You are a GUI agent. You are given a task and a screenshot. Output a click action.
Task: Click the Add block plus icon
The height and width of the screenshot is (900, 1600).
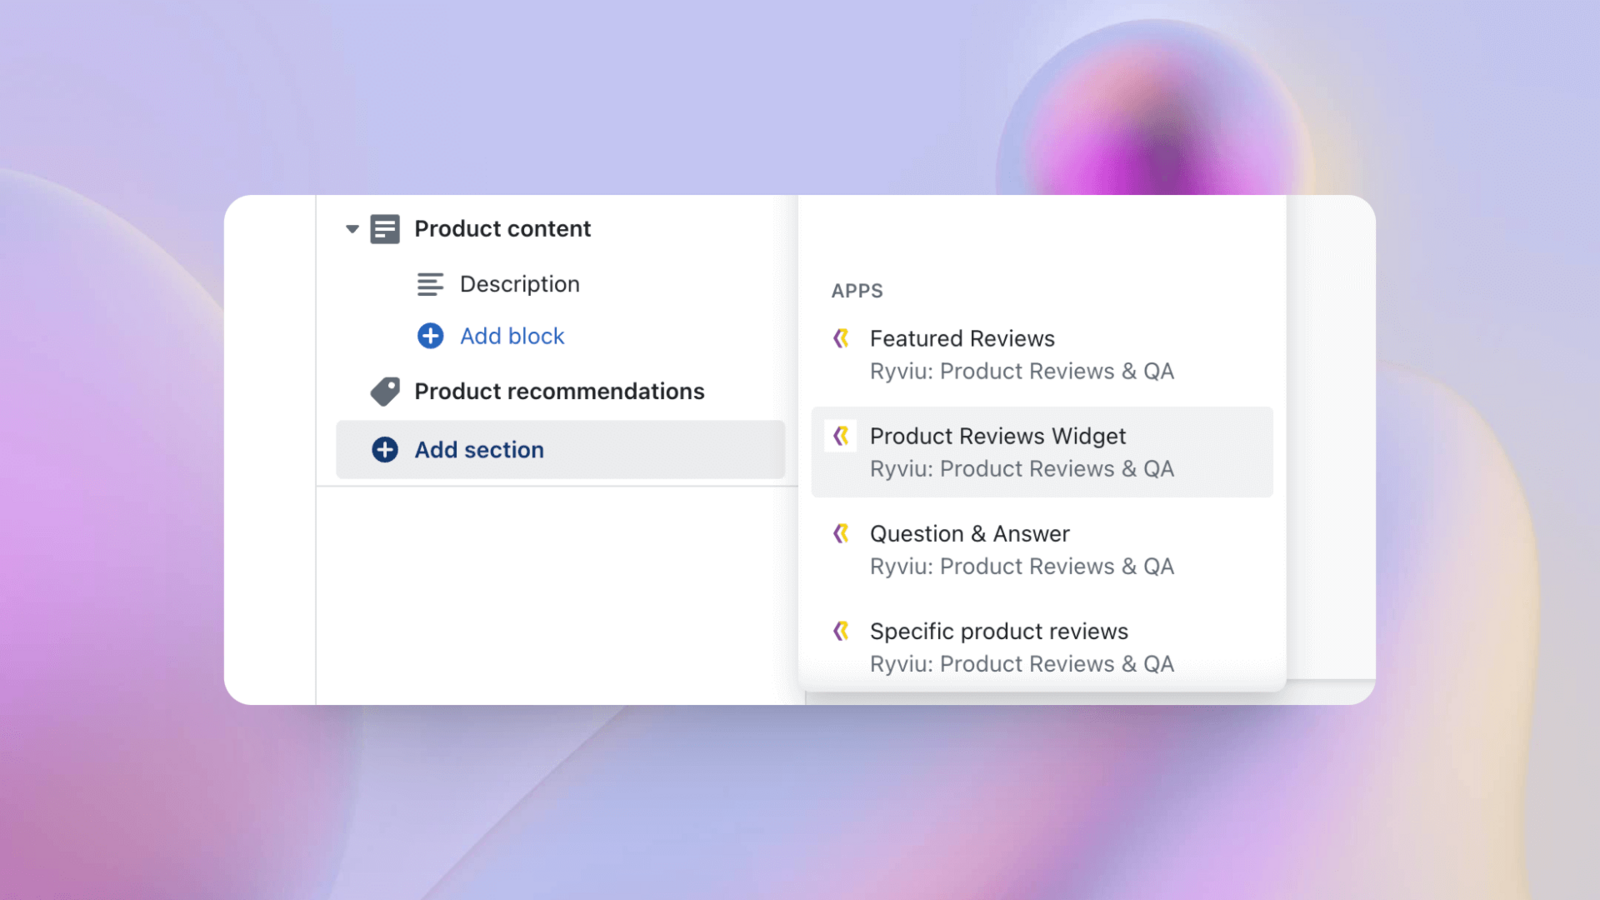pyautogui.click(x=430, y=336)
